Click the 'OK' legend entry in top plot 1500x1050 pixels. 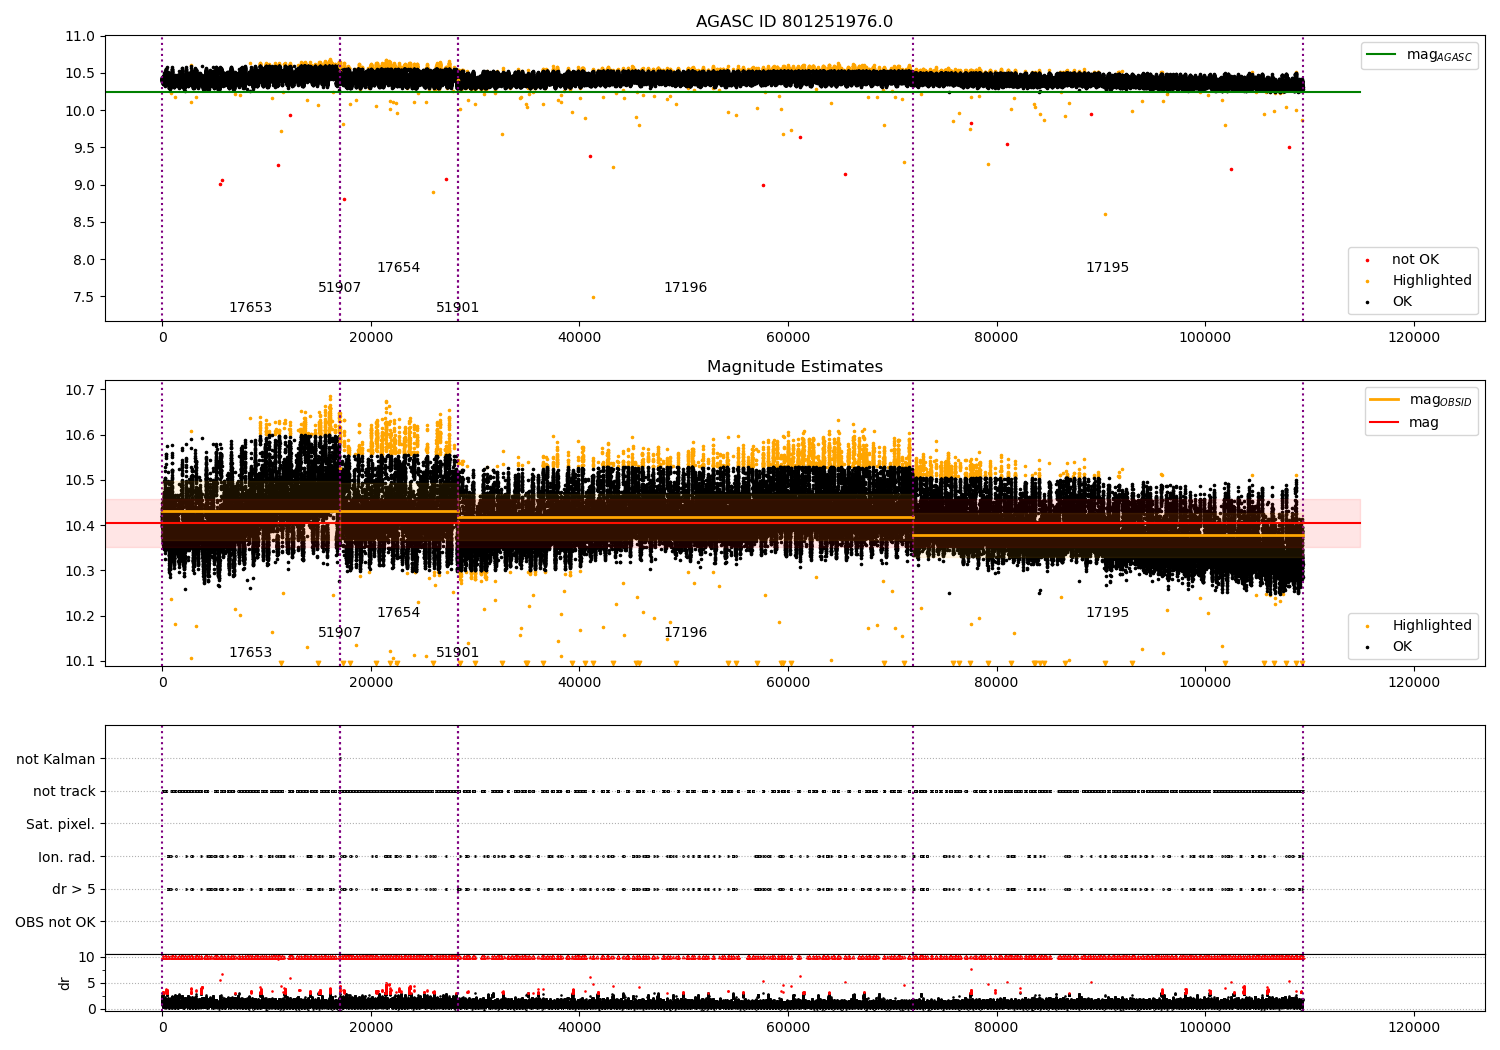coord(1401,302)
